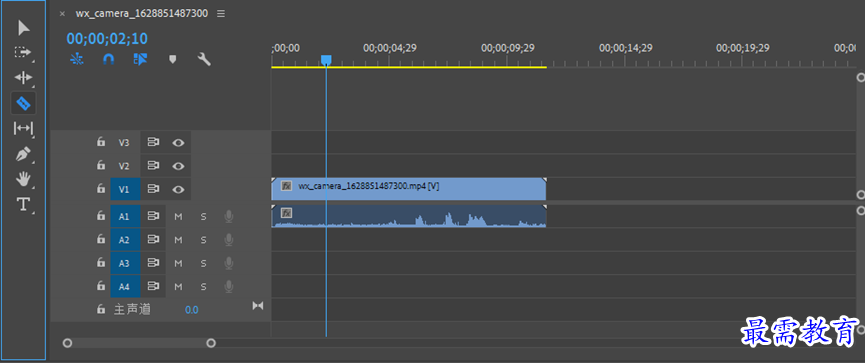Hide track V1 output with eye
This screenshot has width=865, height=363.
(x=178, y=189)
